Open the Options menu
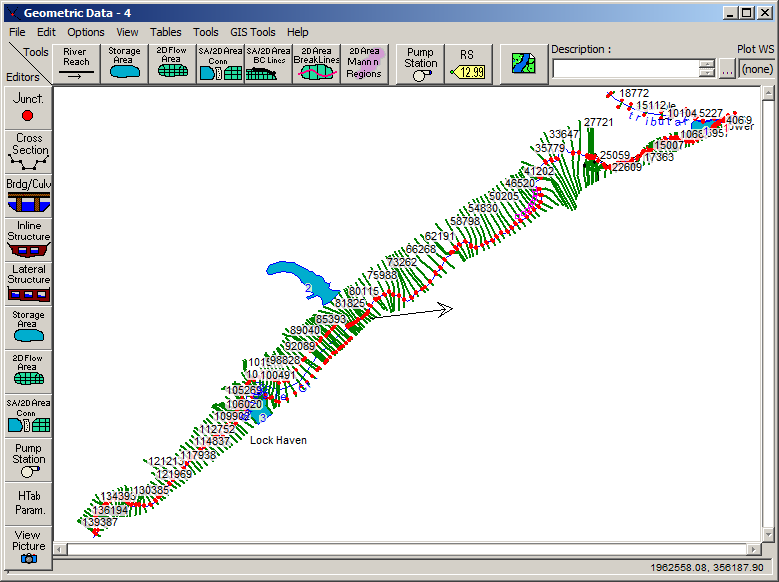Screen dimensions: 779x582 (86, 32)
